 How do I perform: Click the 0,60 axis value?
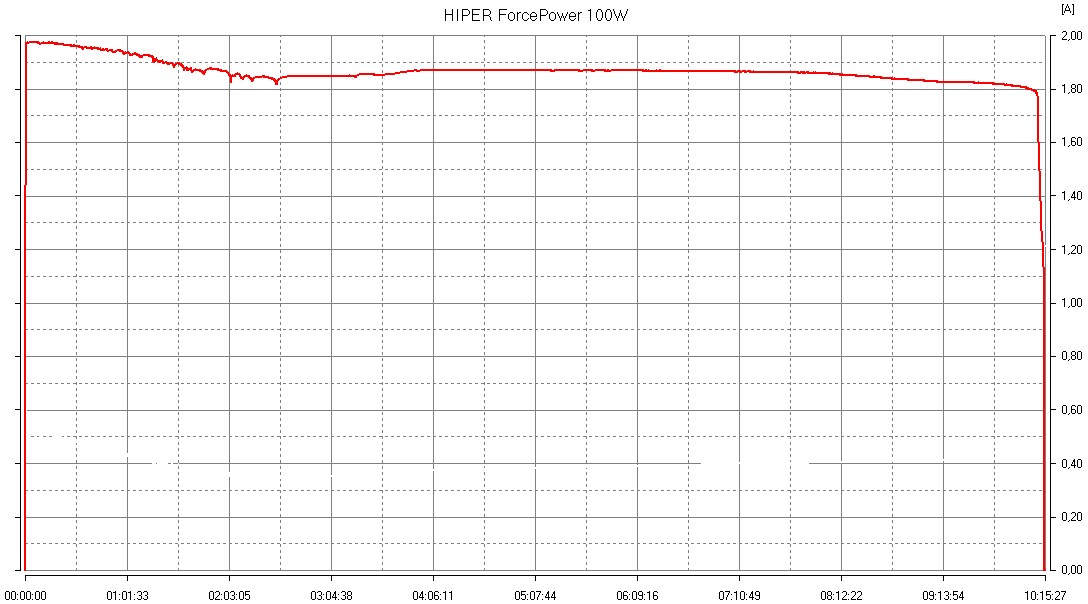tap(1071, 410)
